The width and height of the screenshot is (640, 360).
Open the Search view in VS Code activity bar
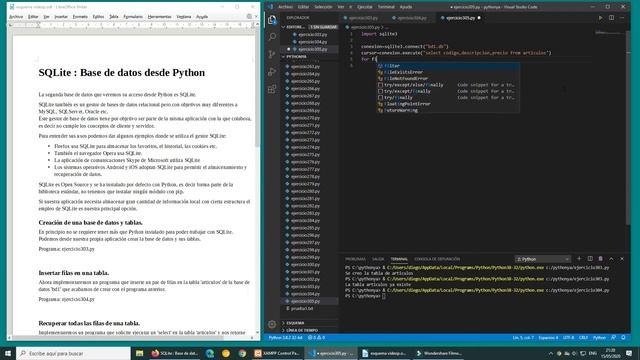pos(272,37)
